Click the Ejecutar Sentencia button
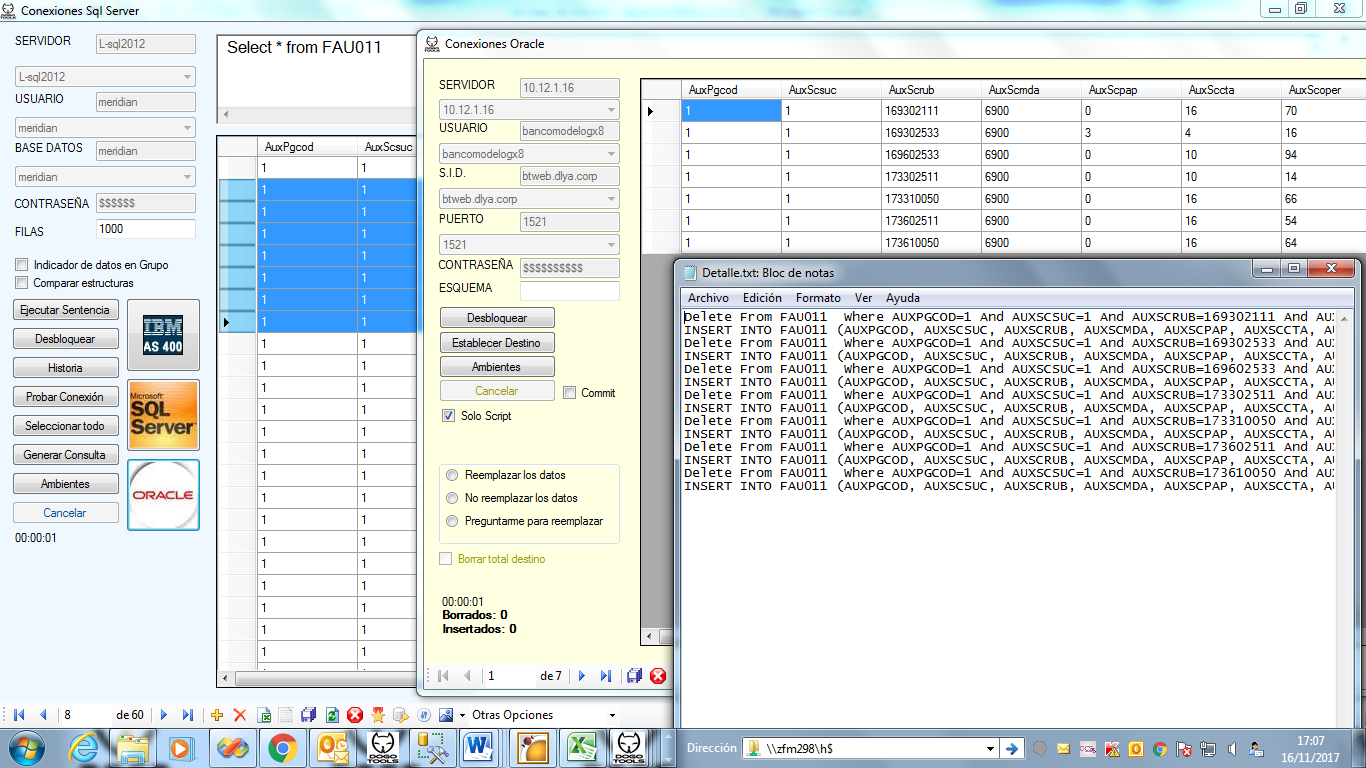 (65, 310)
